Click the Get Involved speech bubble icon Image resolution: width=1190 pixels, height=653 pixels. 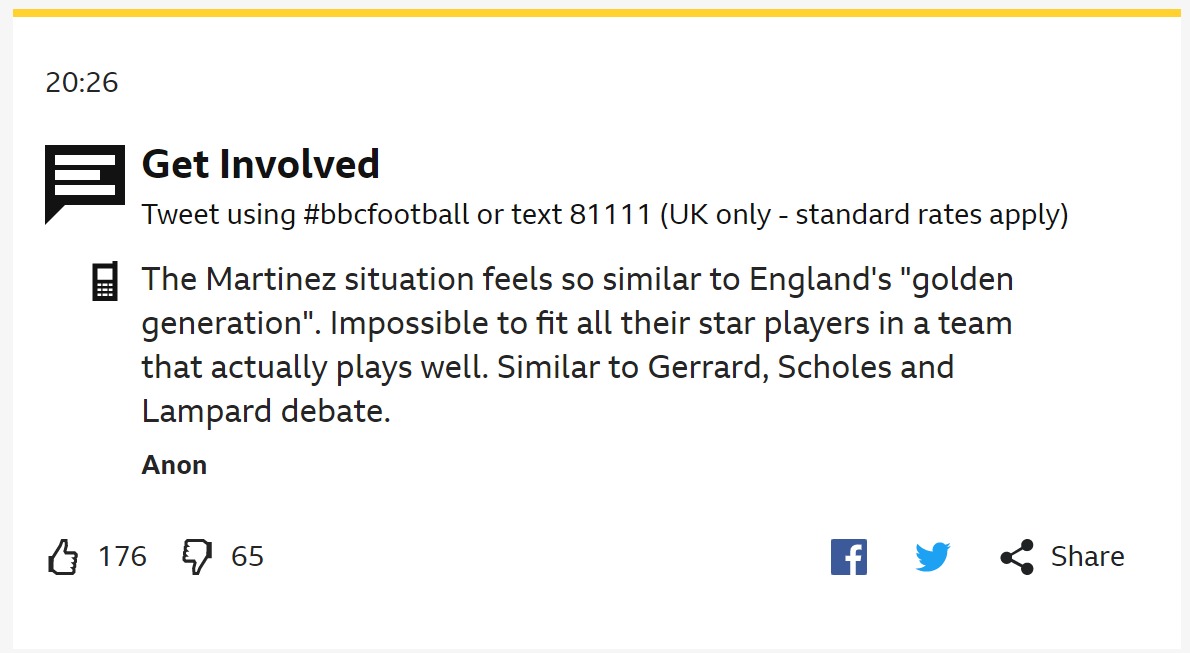[x=85, y=183]
